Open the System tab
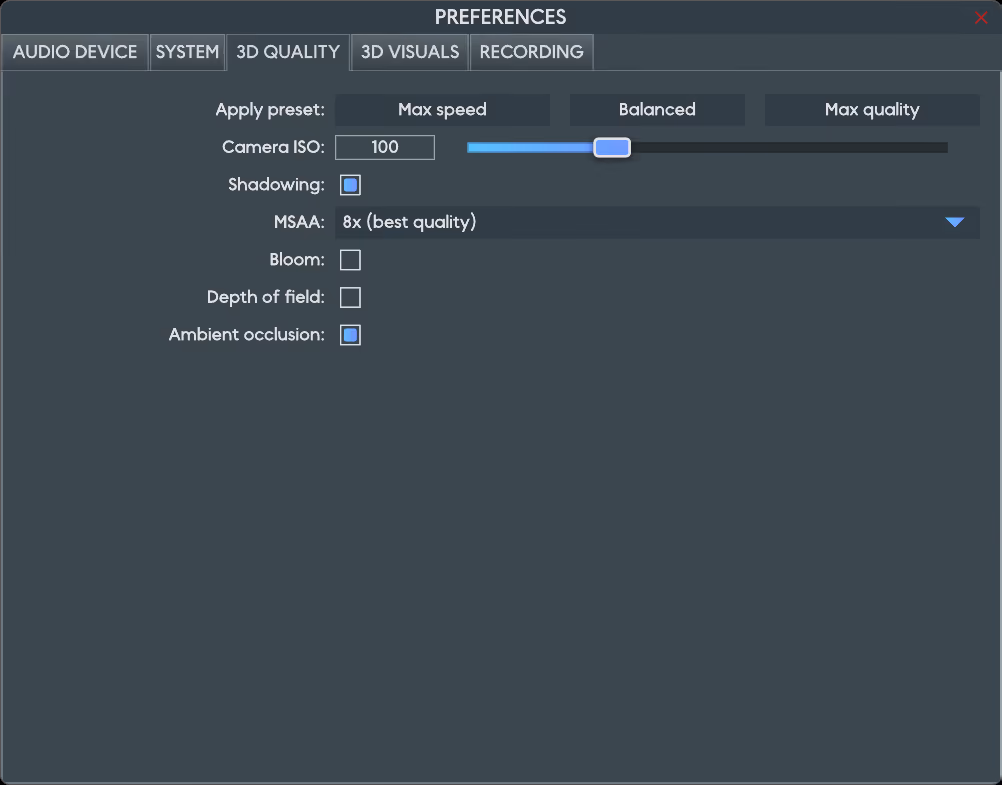1002x785 pixels. coord(187,52)
